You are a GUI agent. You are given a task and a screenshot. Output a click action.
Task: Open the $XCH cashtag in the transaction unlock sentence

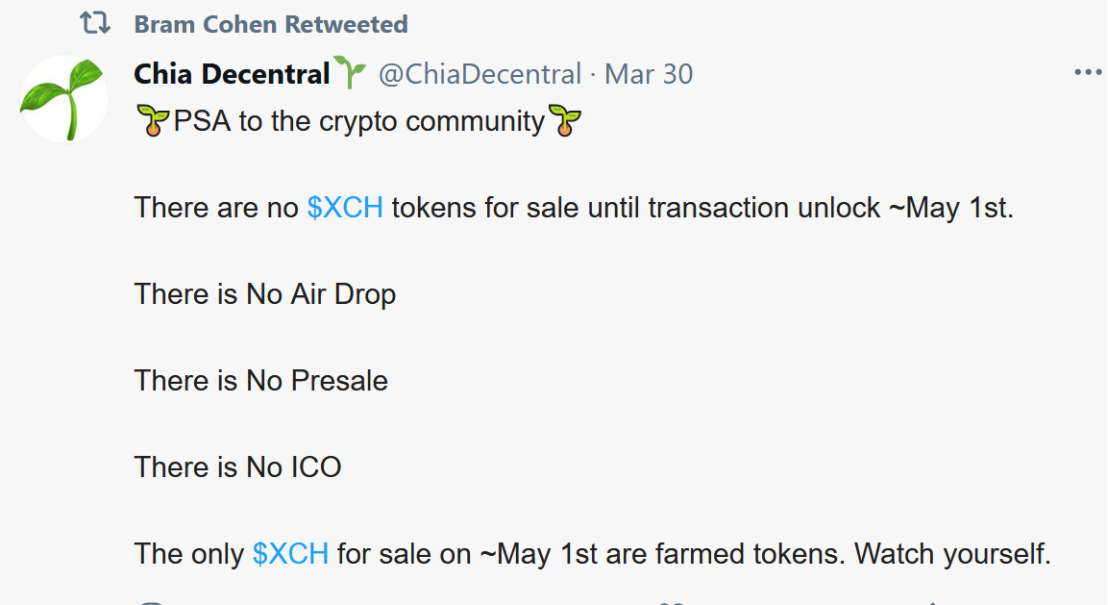[x=345, y=208]
